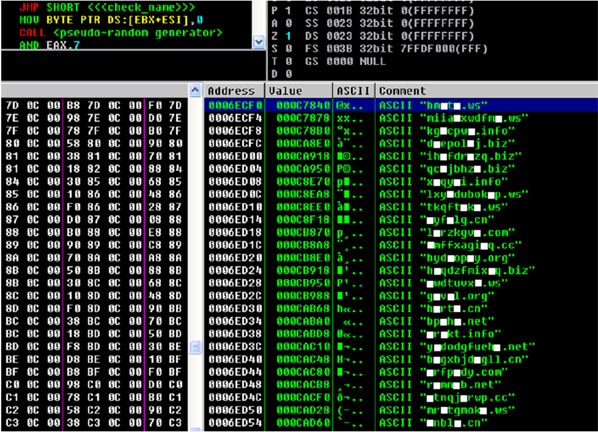The width and height of the screenshot is (598, 432).
Task: Click the comment for domain ending "cpv.info"
Action: click(447, 131)
